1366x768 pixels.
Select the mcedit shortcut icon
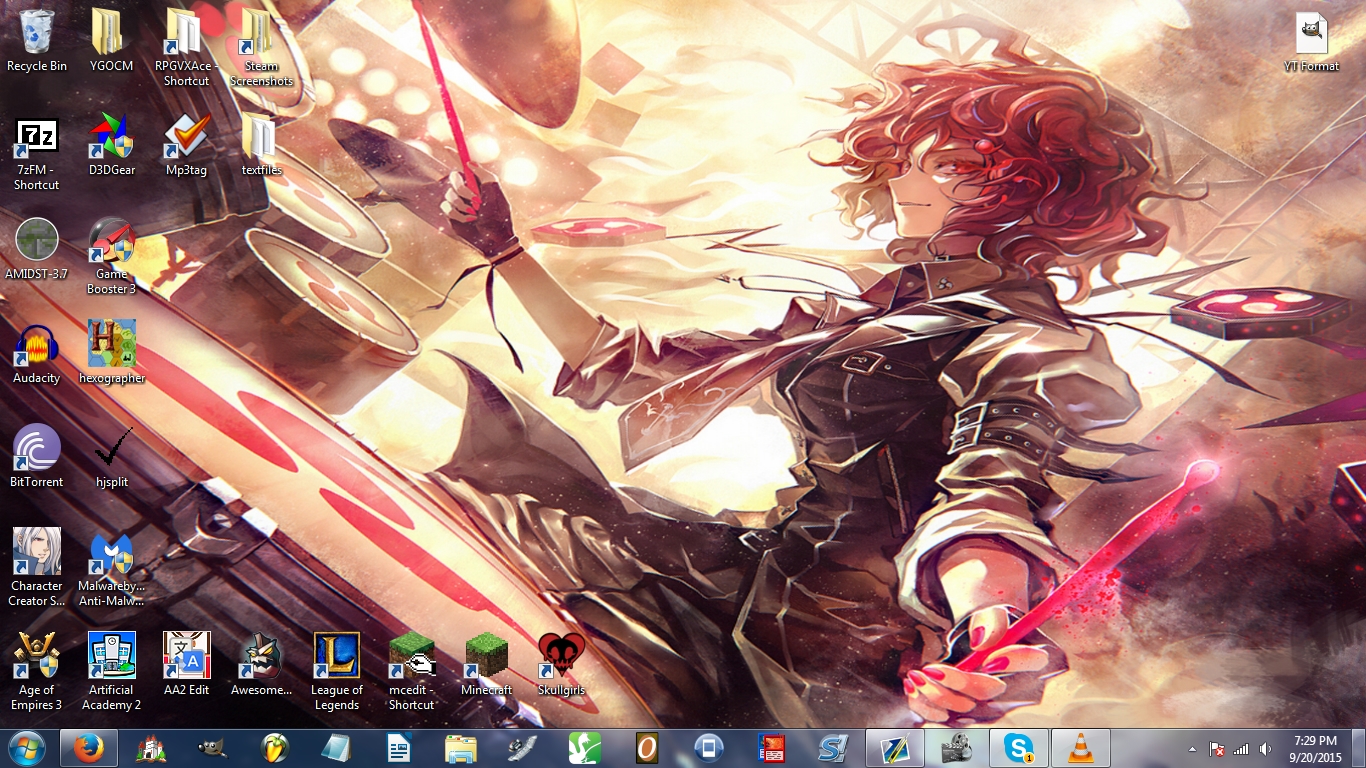click(411, 672)
